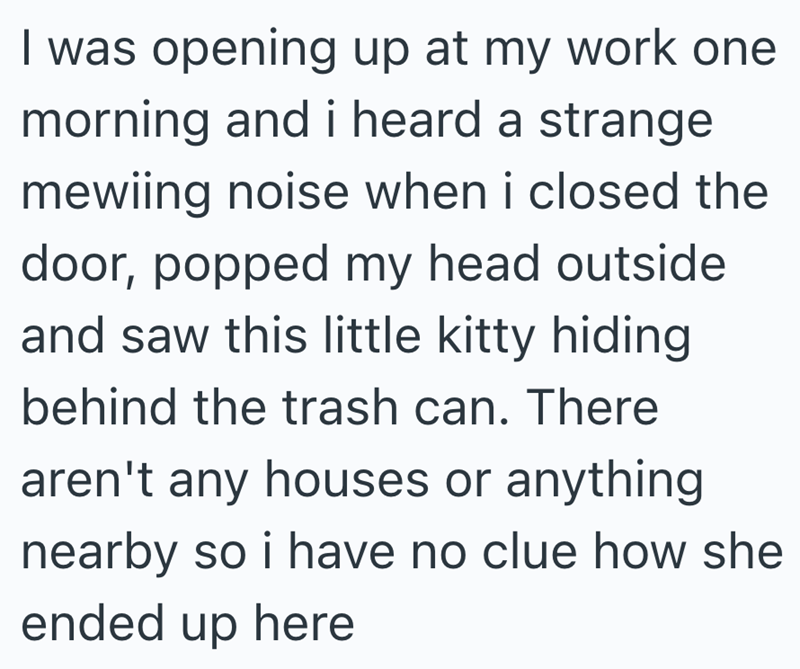Click the word "work" in the text
This screenshot has height=669, width=800.
(608, 50)
